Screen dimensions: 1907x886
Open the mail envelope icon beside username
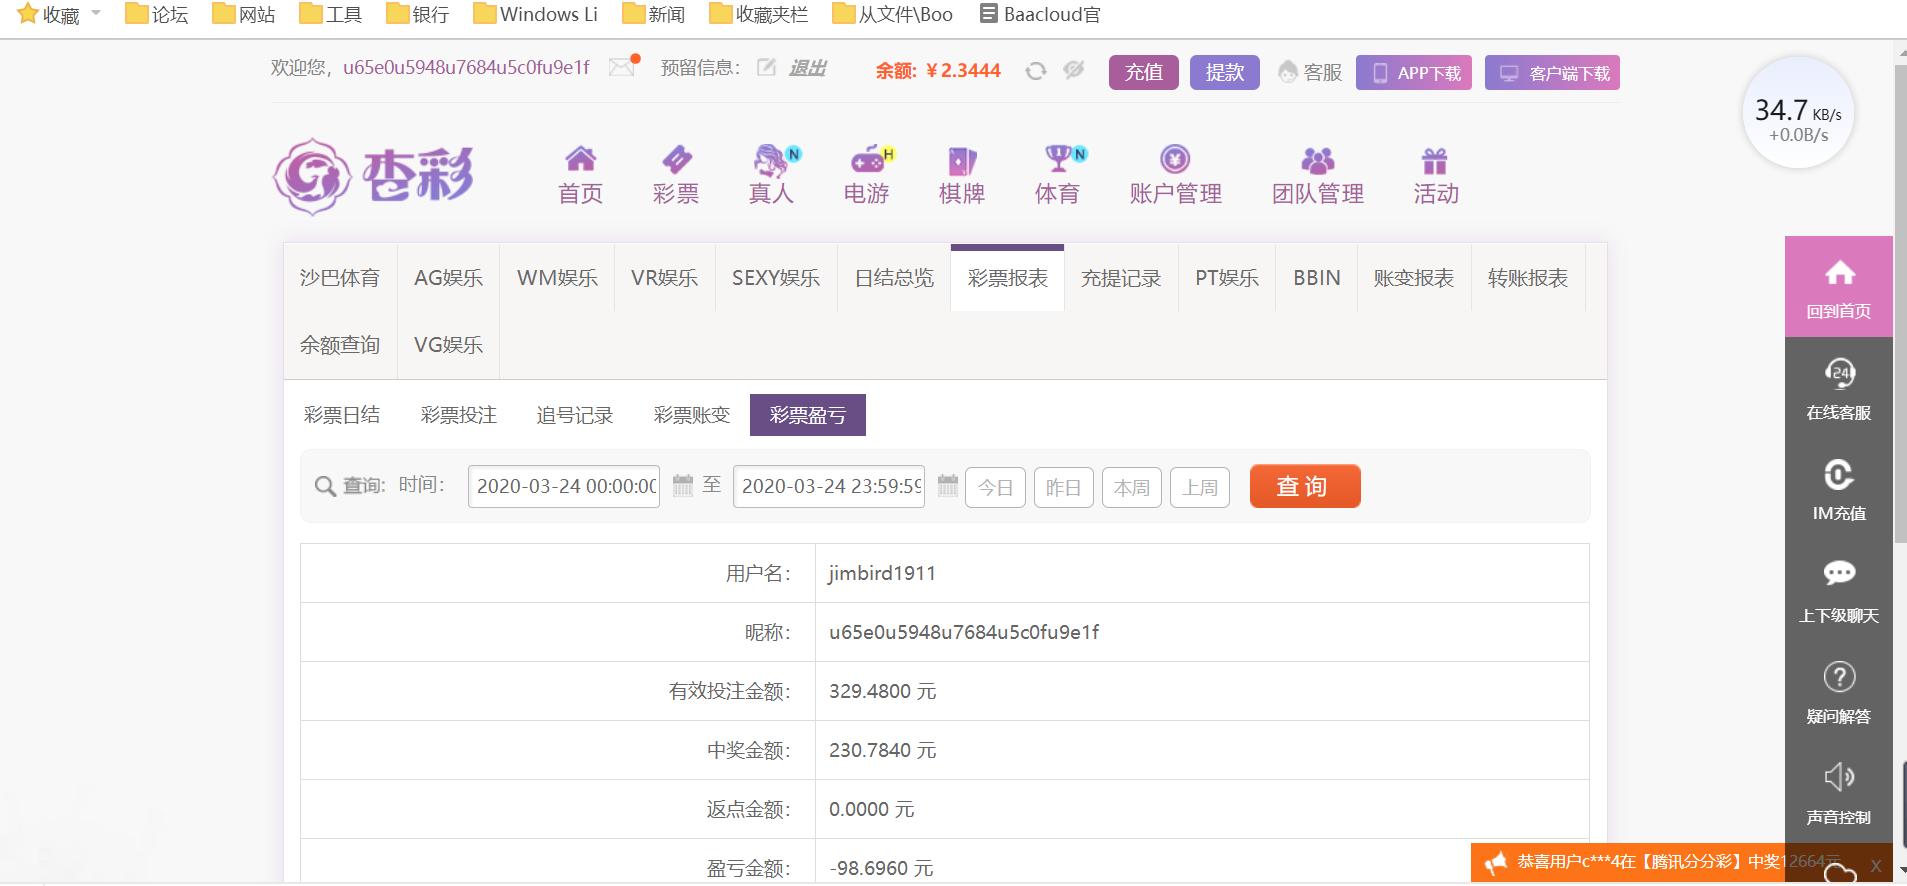[622, 67]
